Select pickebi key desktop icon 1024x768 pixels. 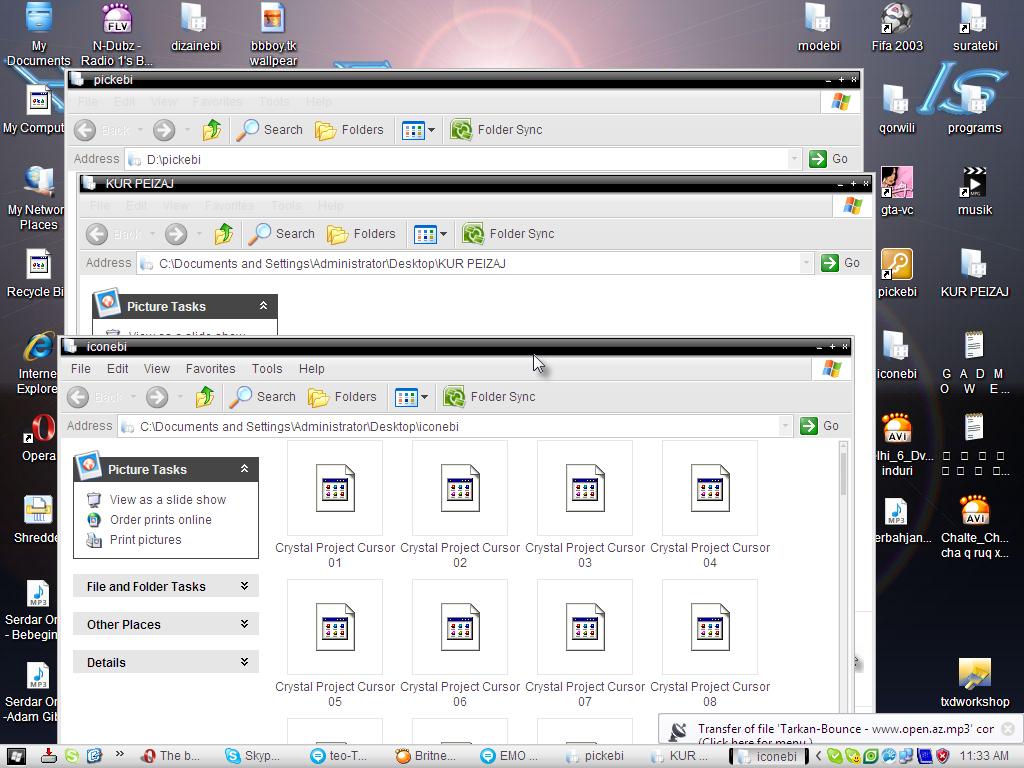click(897, 272)
